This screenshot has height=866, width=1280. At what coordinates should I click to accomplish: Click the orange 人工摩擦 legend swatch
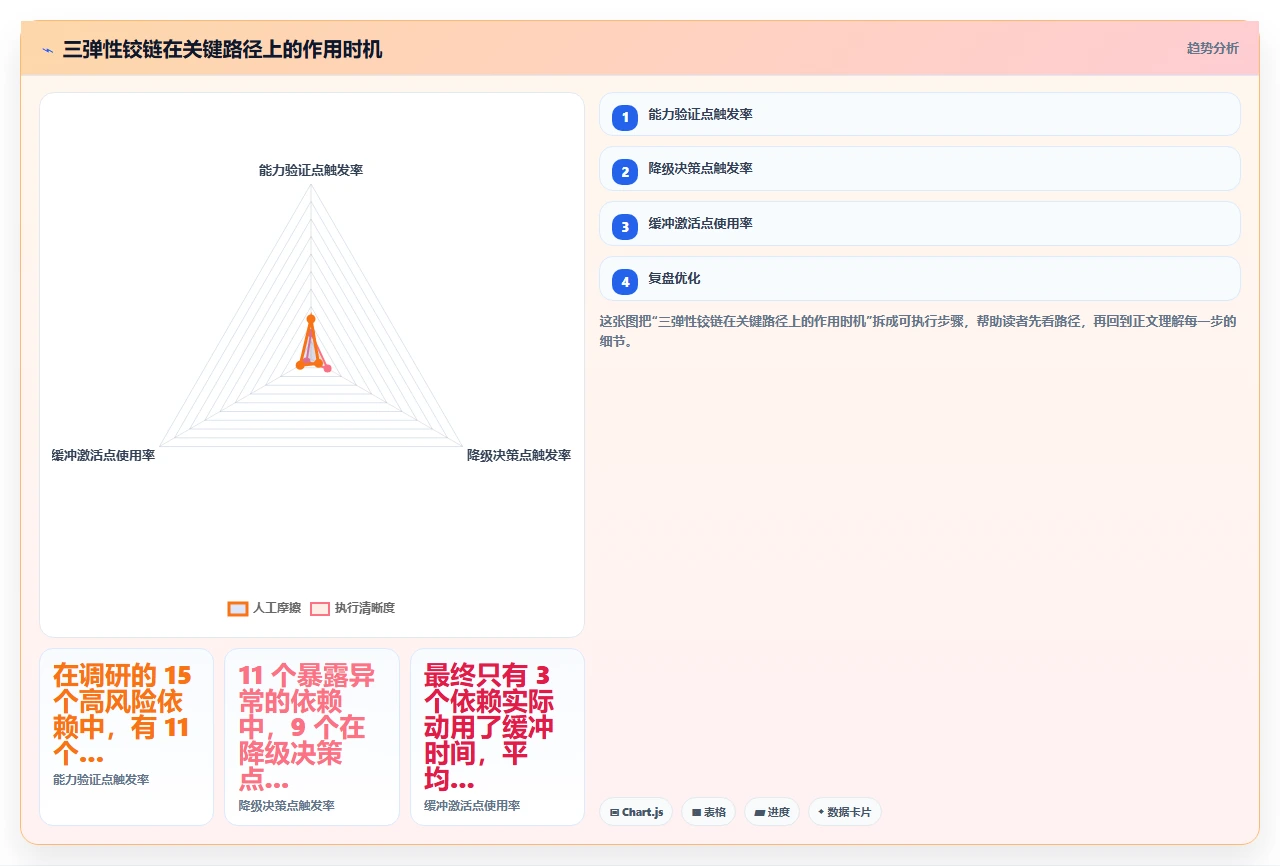[x=238, y=608]
